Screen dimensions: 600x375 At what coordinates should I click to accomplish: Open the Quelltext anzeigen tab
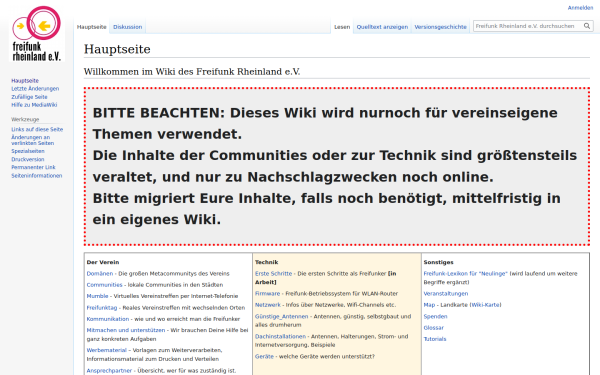coord(382,27)
